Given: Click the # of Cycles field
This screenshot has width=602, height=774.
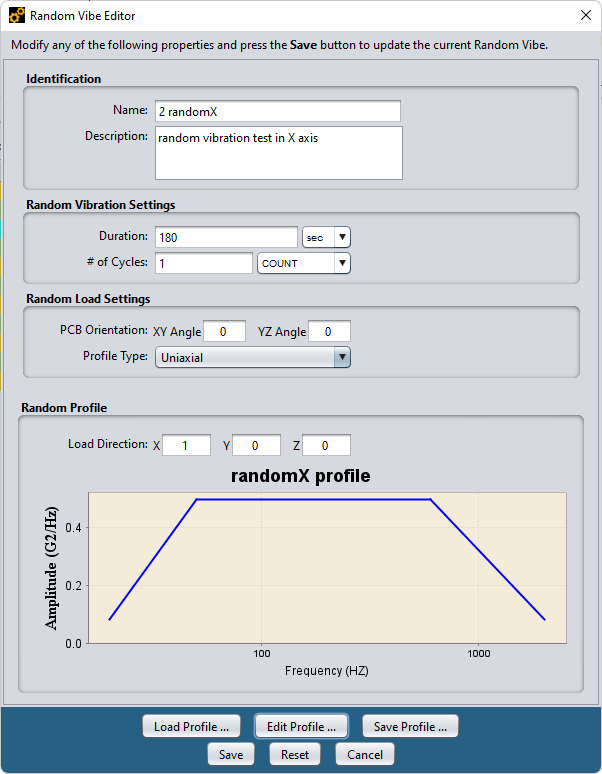Looking at the screenshot, I should [x=203, y=263].
